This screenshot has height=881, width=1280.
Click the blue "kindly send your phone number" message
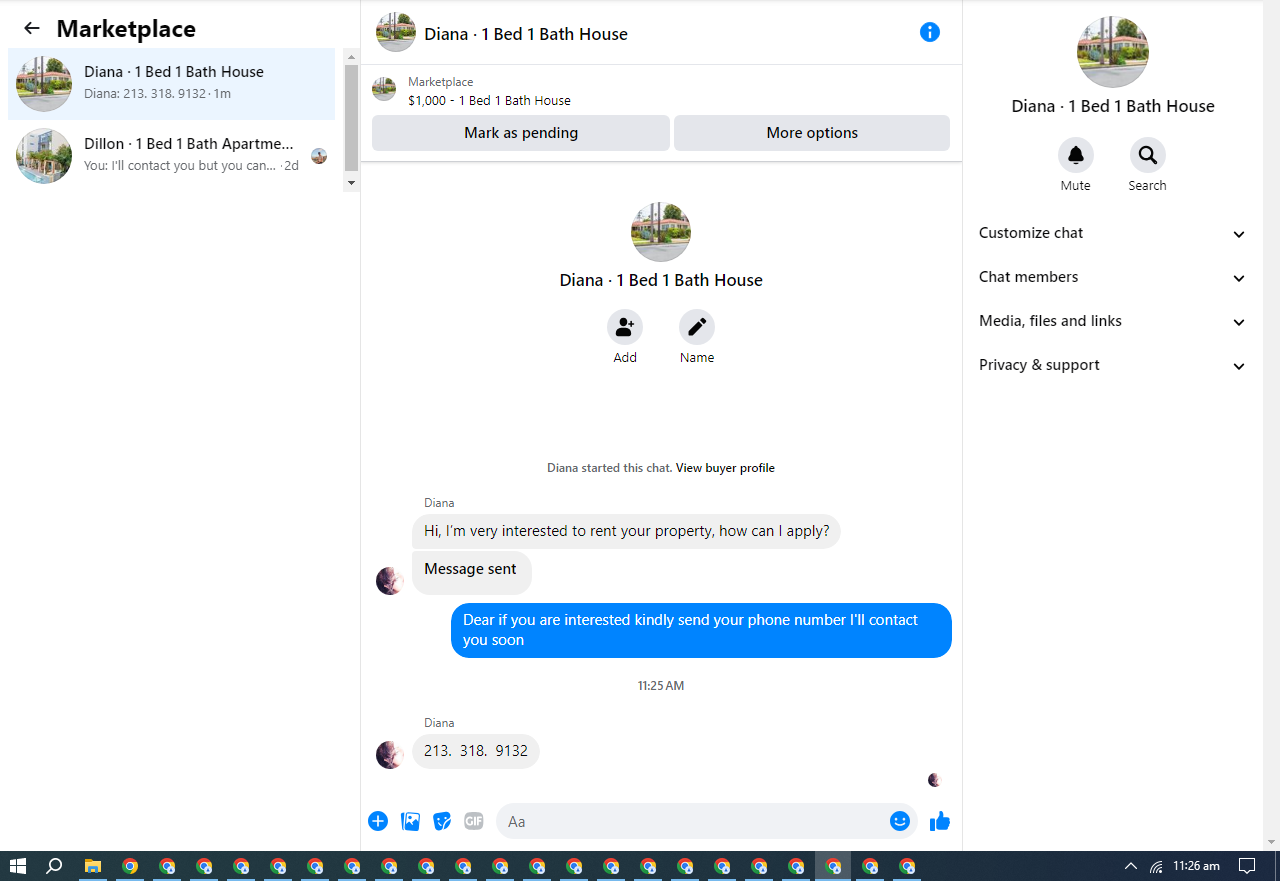[x=701, y=630]
